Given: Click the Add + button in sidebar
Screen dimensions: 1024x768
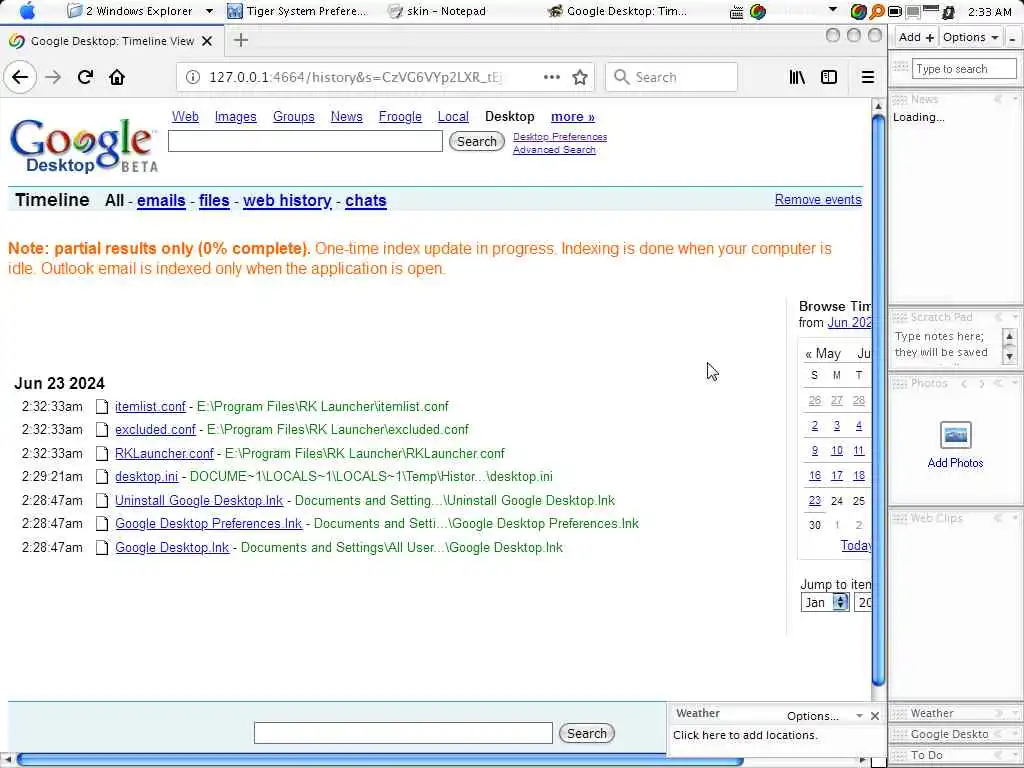Looking at the screenshot, I should (916, 37).
